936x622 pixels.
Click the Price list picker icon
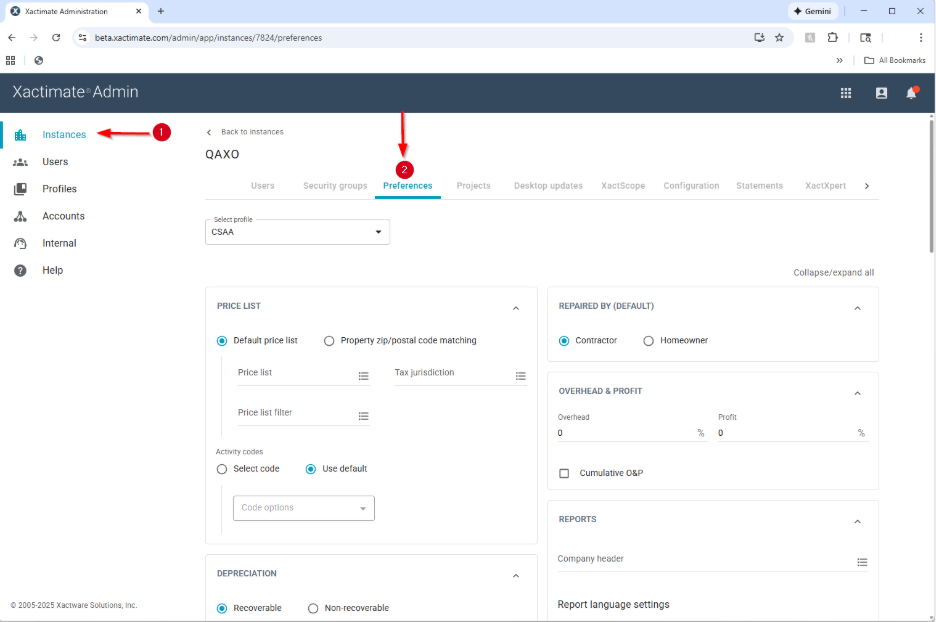[x=363, y=376]
